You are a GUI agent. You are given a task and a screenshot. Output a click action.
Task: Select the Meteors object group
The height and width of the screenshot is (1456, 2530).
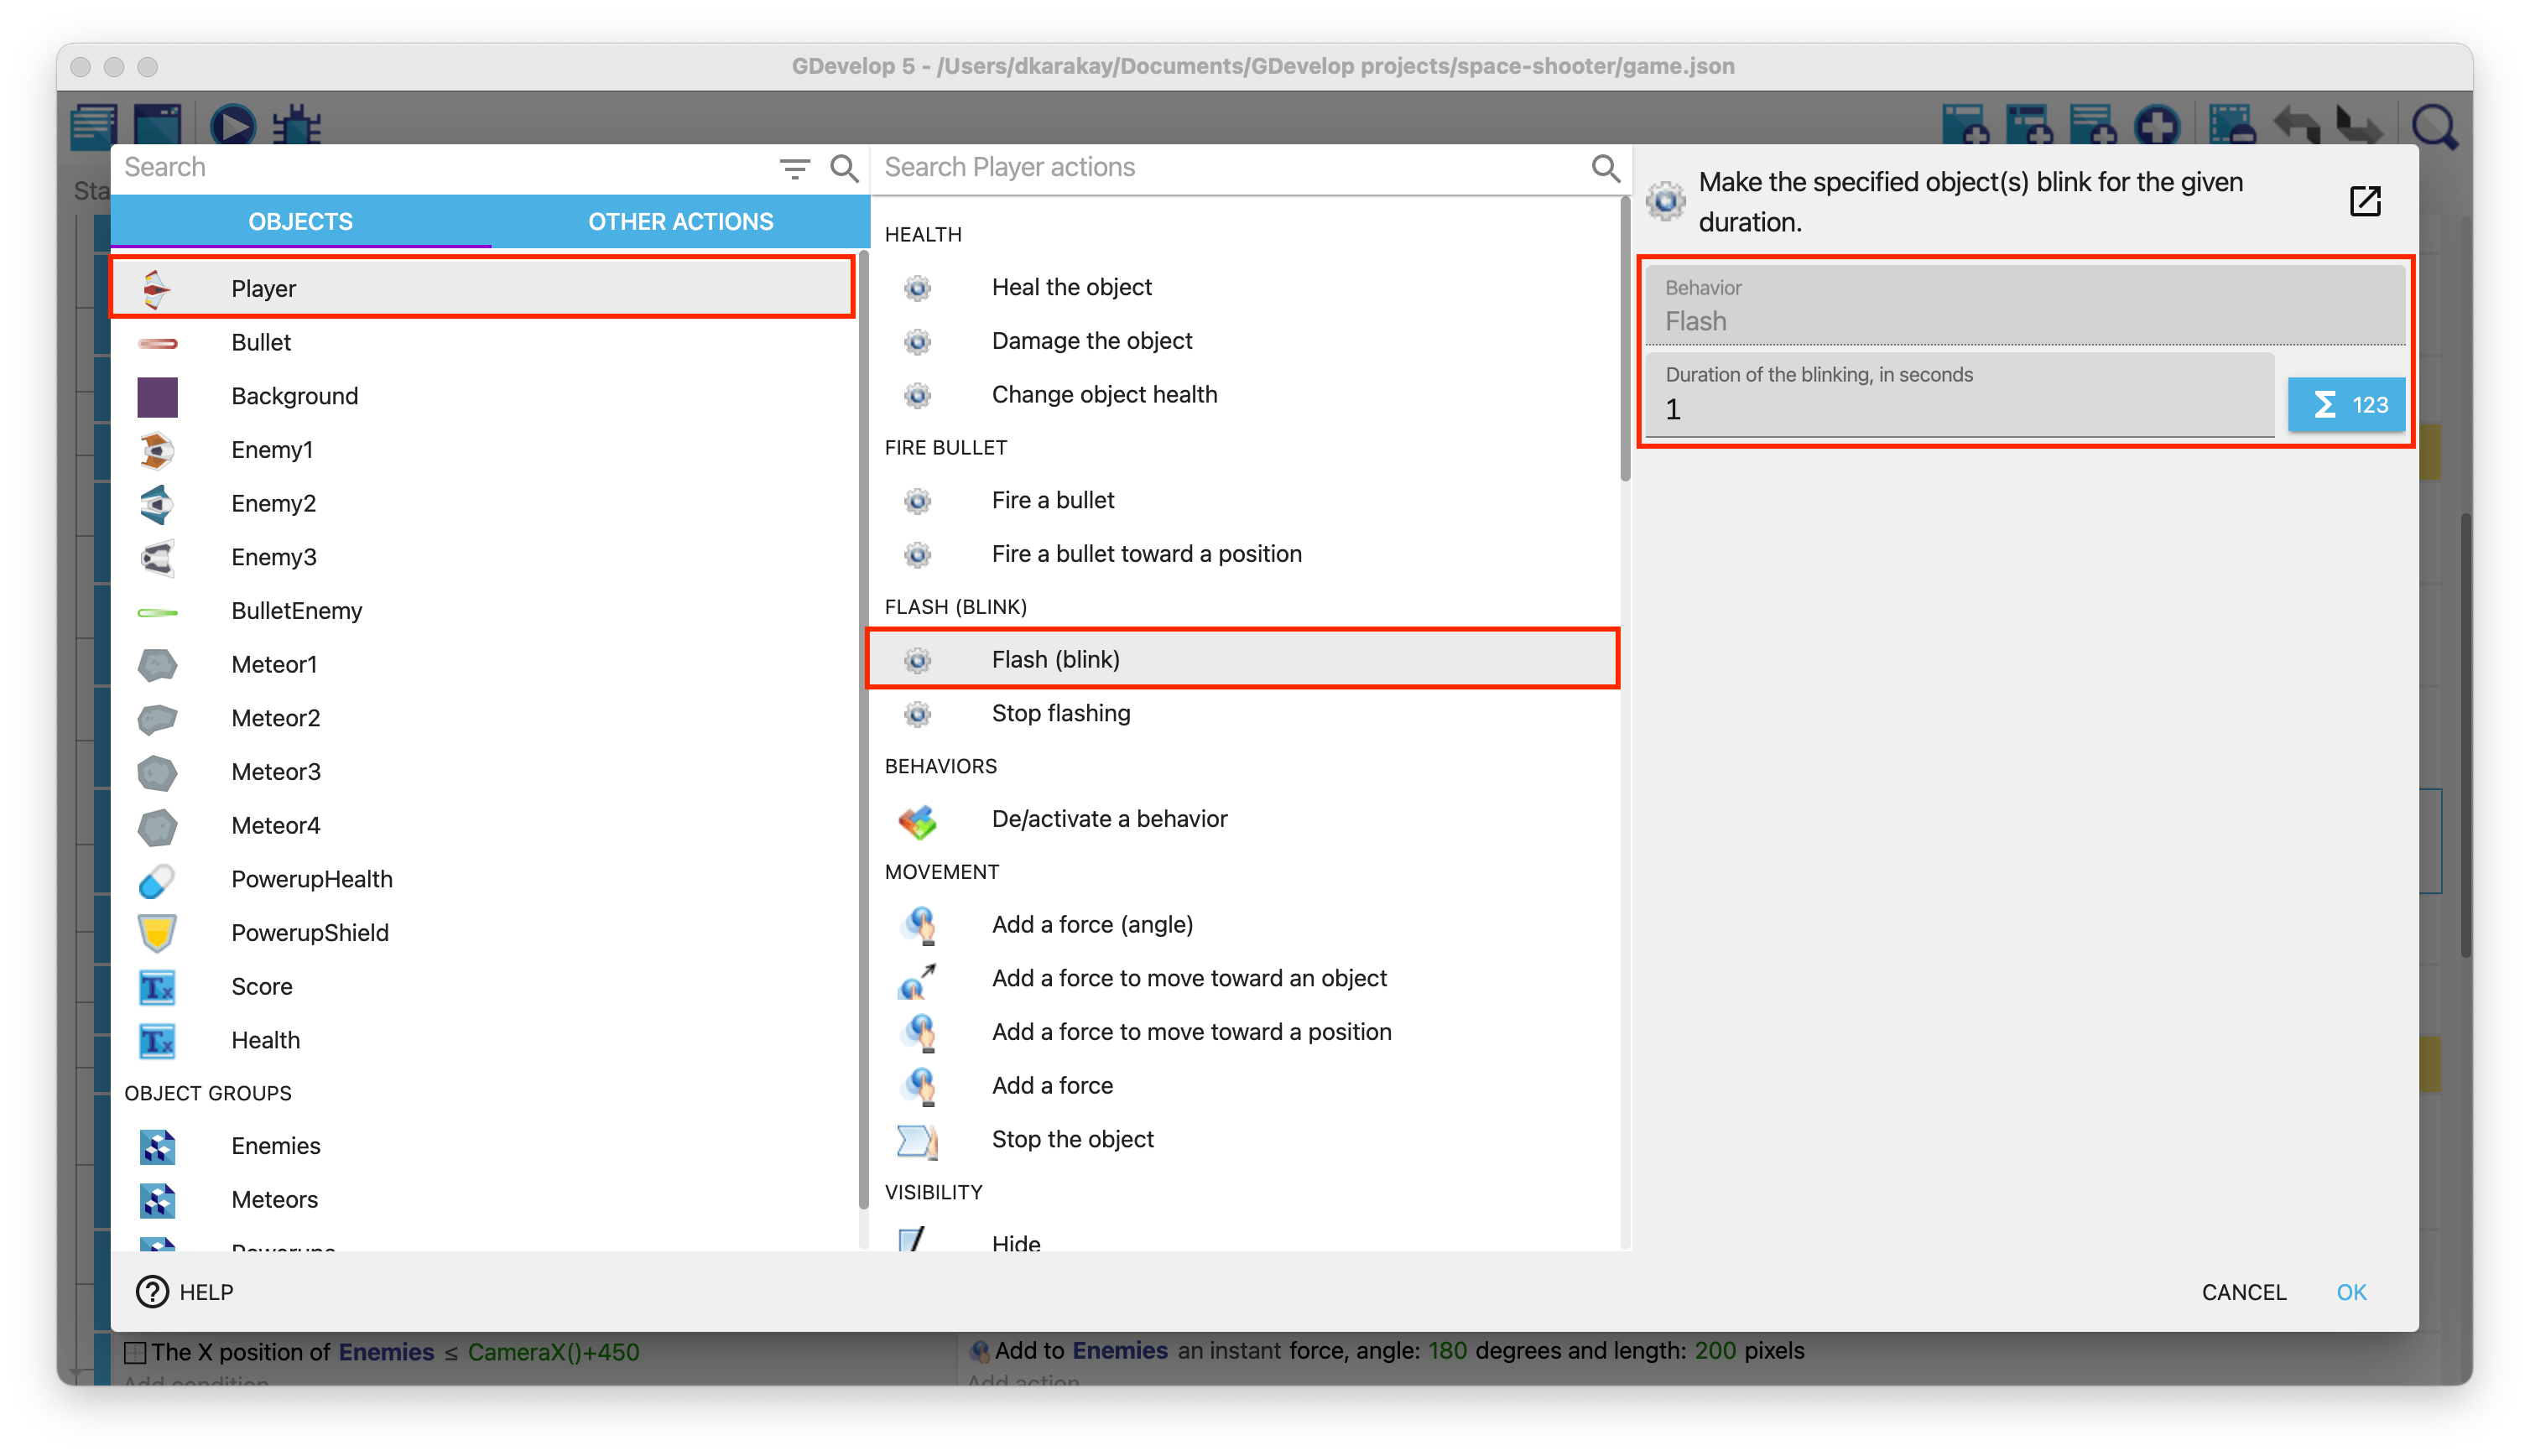274,1200
